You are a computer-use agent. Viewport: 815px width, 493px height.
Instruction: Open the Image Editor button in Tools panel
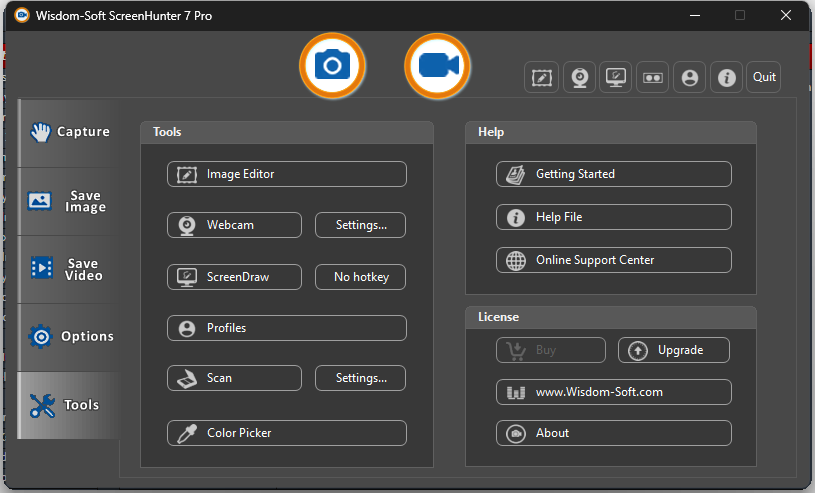pos(287,174)
